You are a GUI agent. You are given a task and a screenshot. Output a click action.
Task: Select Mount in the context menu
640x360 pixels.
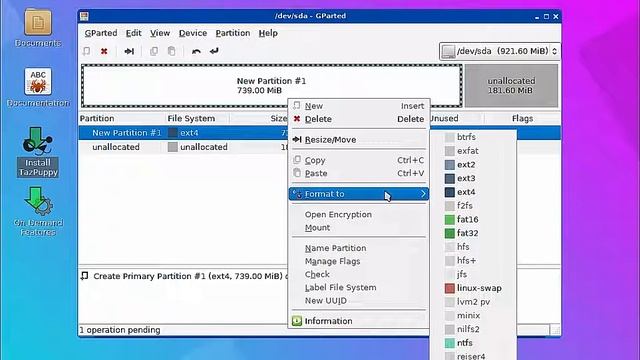point(359,228)
